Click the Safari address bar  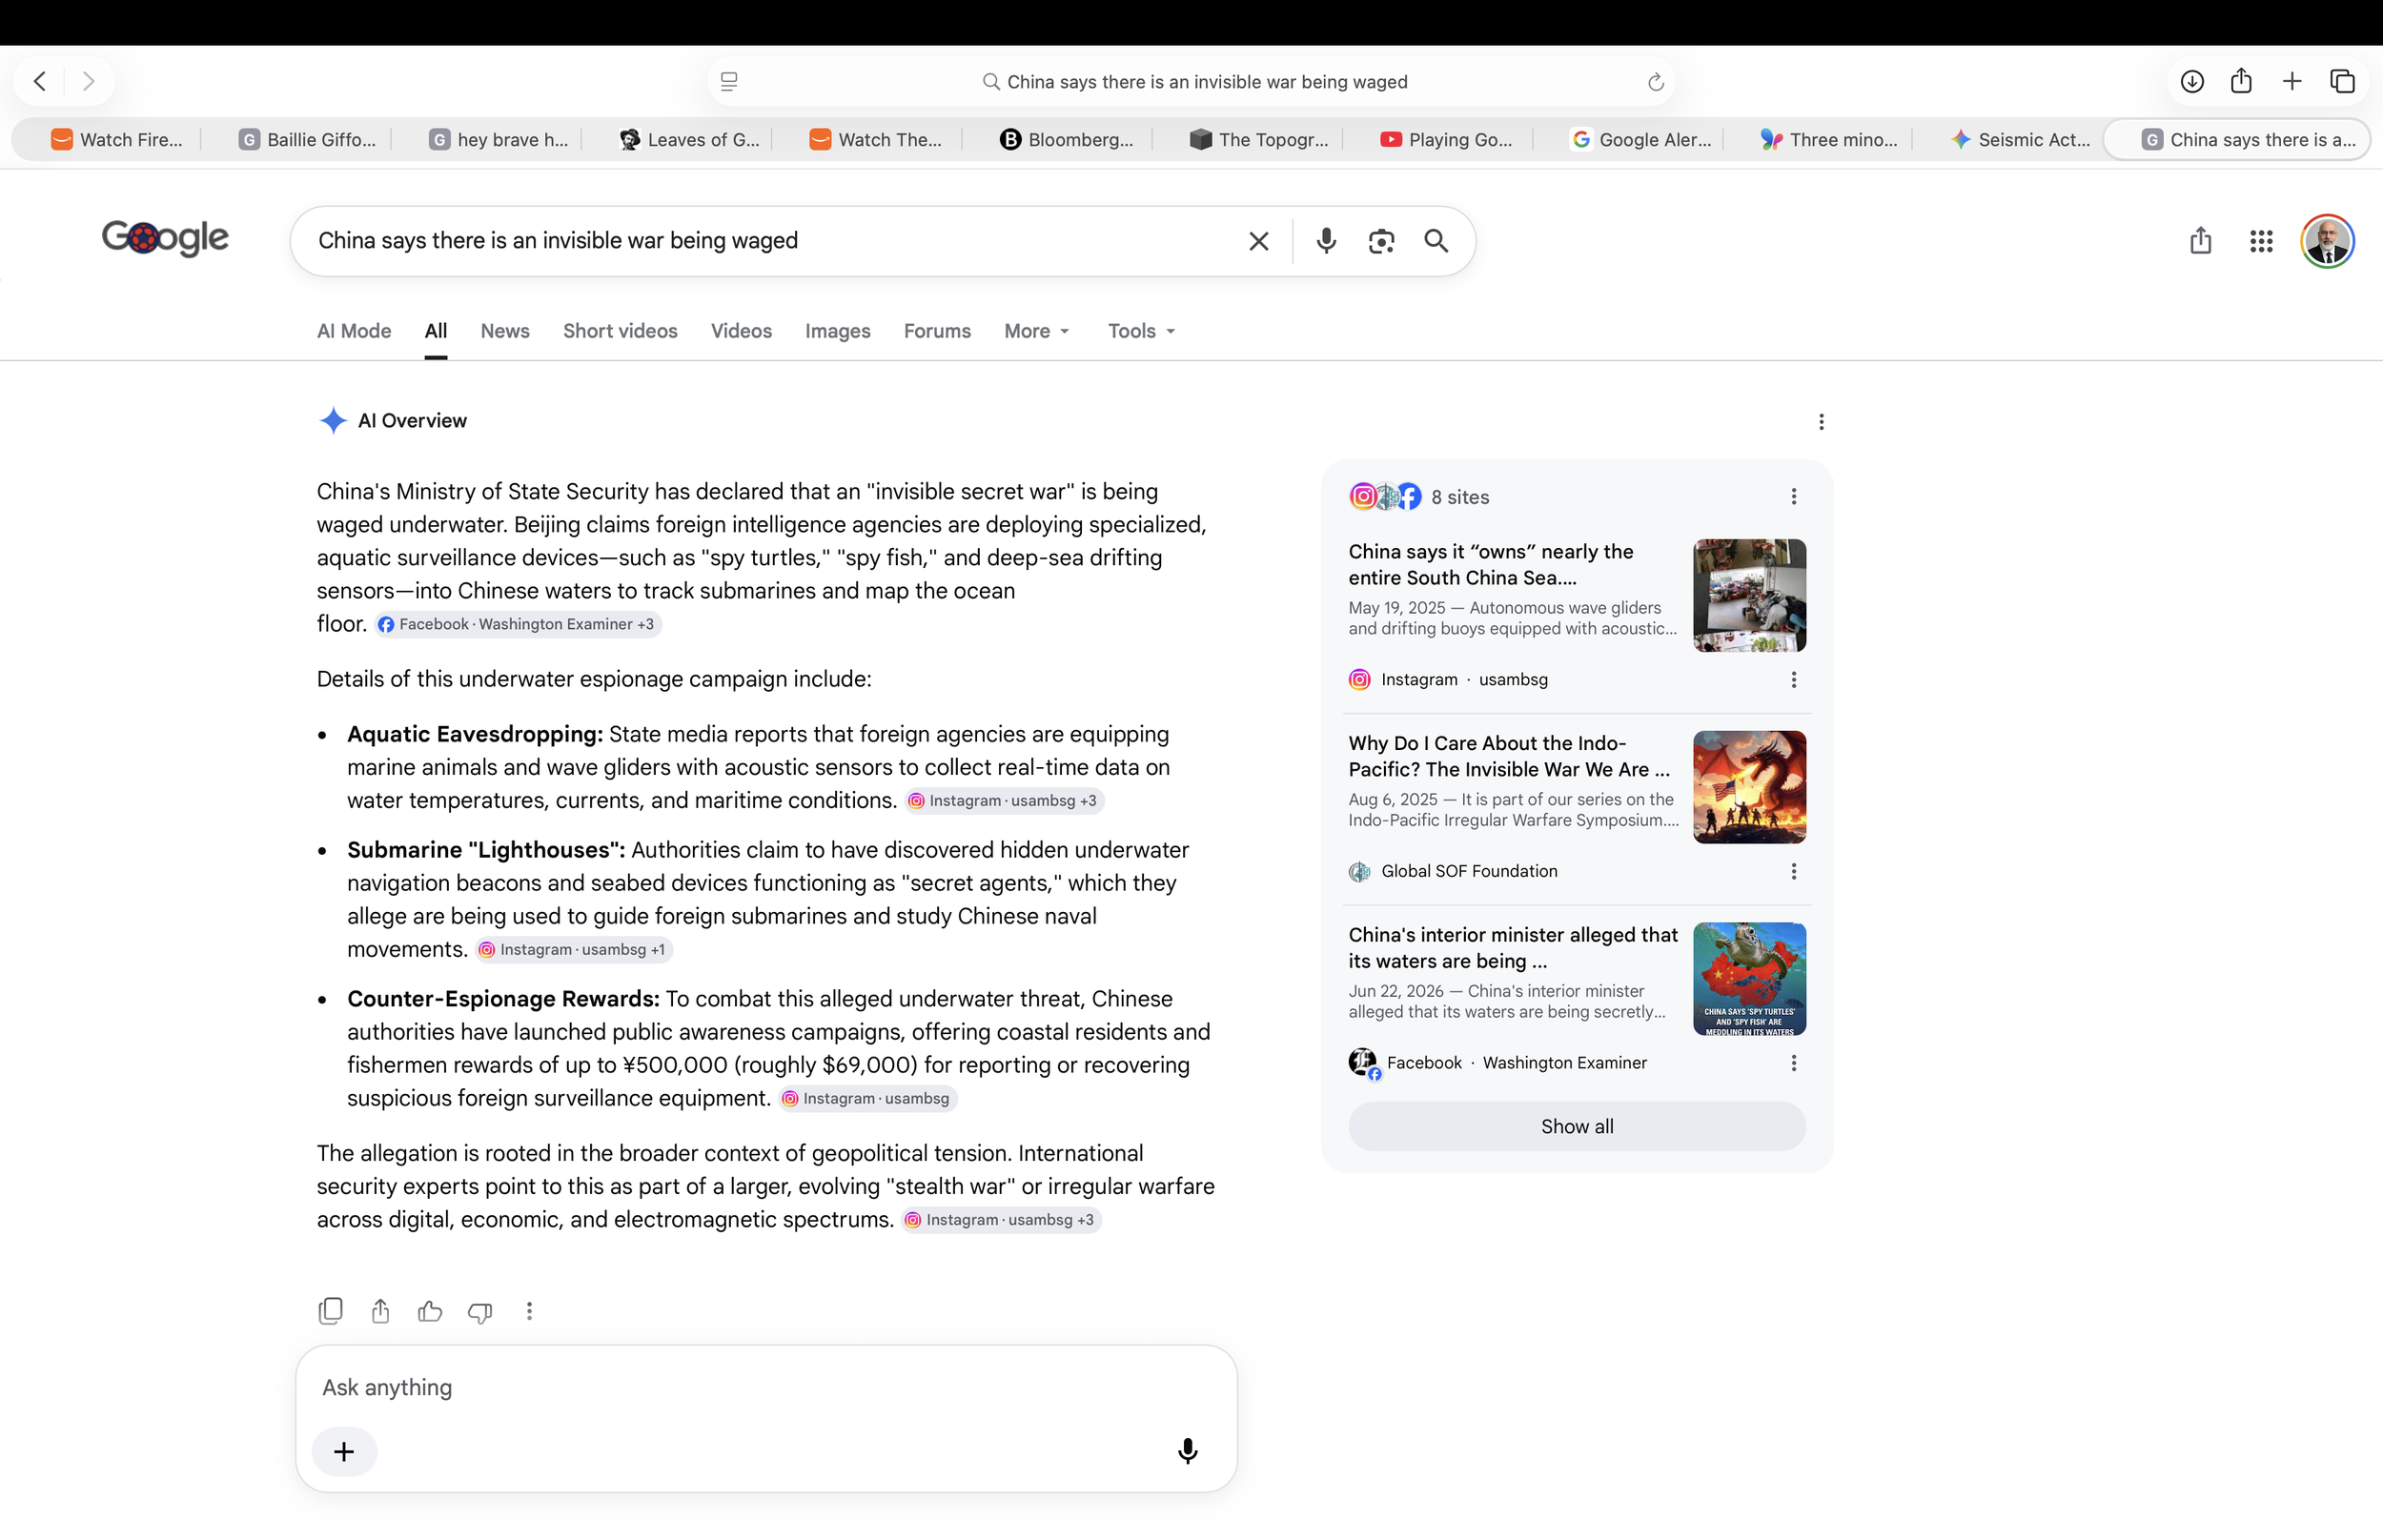pos(1191,82)
